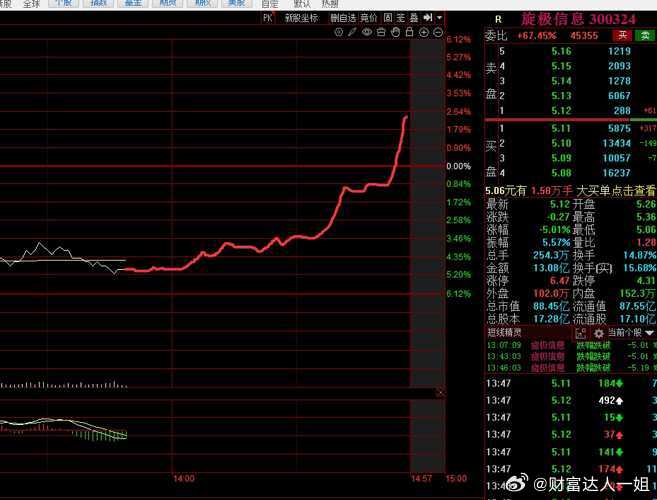Viewport: 657px width, 500px height.
Task: Select the 全球 tab at top
Action: click(31, 4)
